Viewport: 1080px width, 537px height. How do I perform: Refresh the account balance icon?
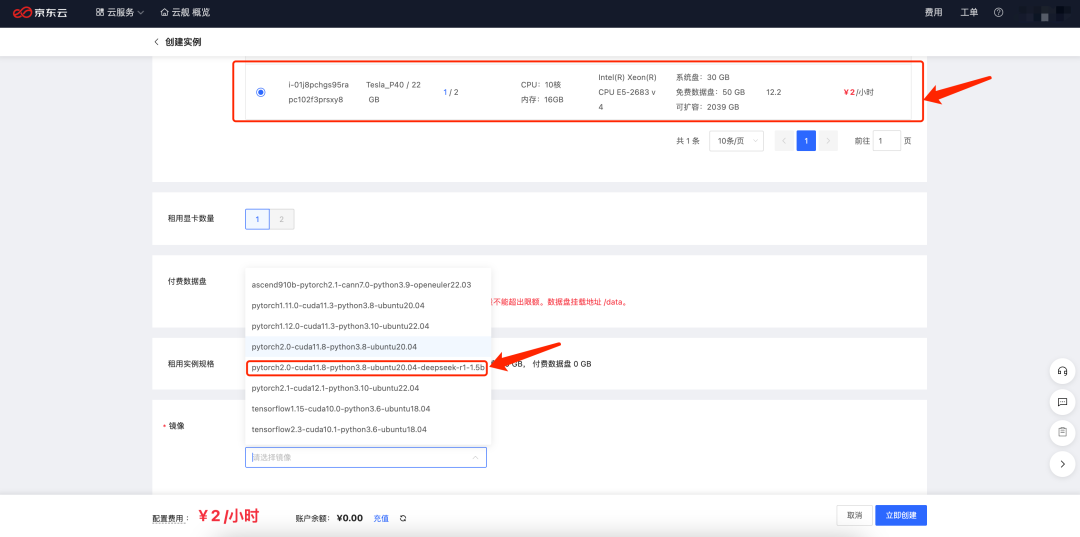[x=403, y=519]
